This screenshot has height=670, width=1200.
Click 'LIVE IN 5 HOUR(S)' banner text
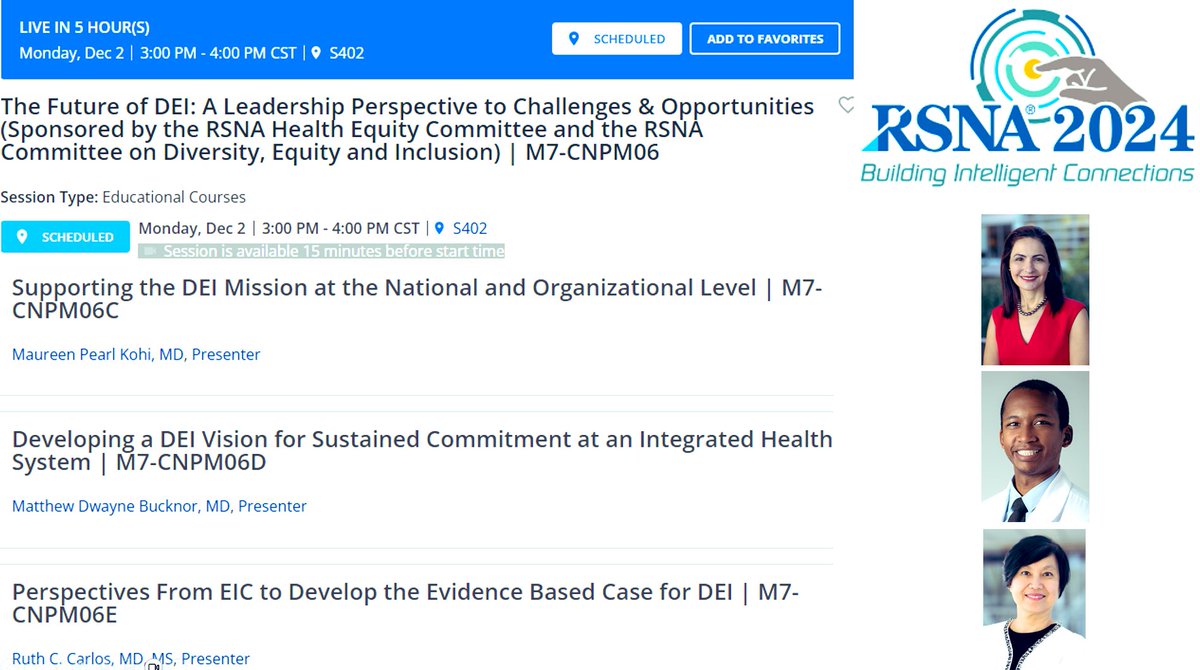tap(84, 27)
